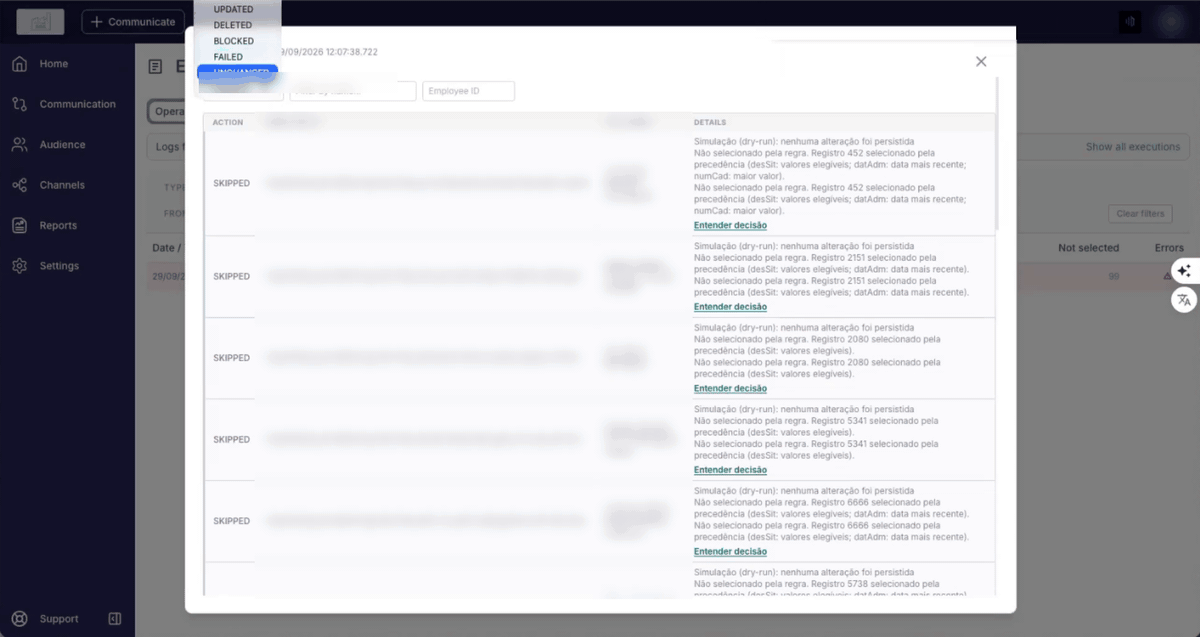The image size is (1200, 637).
Task: Focus the filter by name field
Action: (353, 91)
